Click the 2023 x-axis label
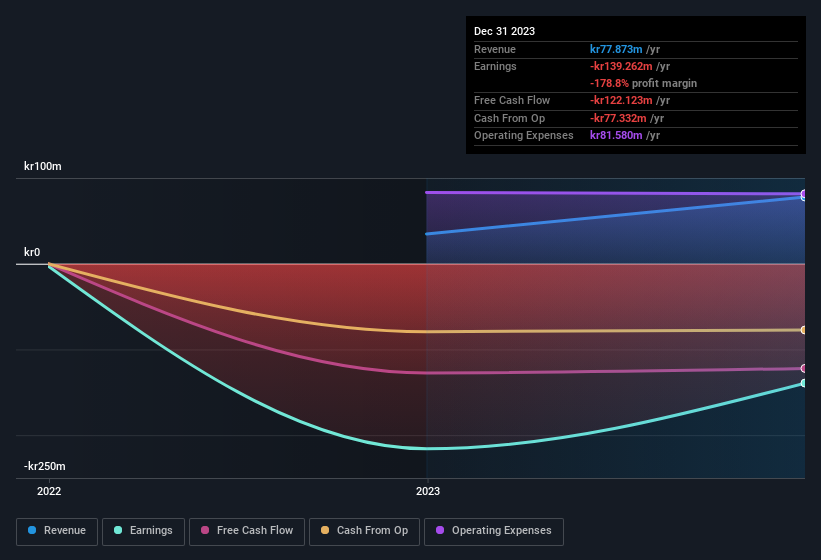The image size is (821, 560). (x=428, y=491)
